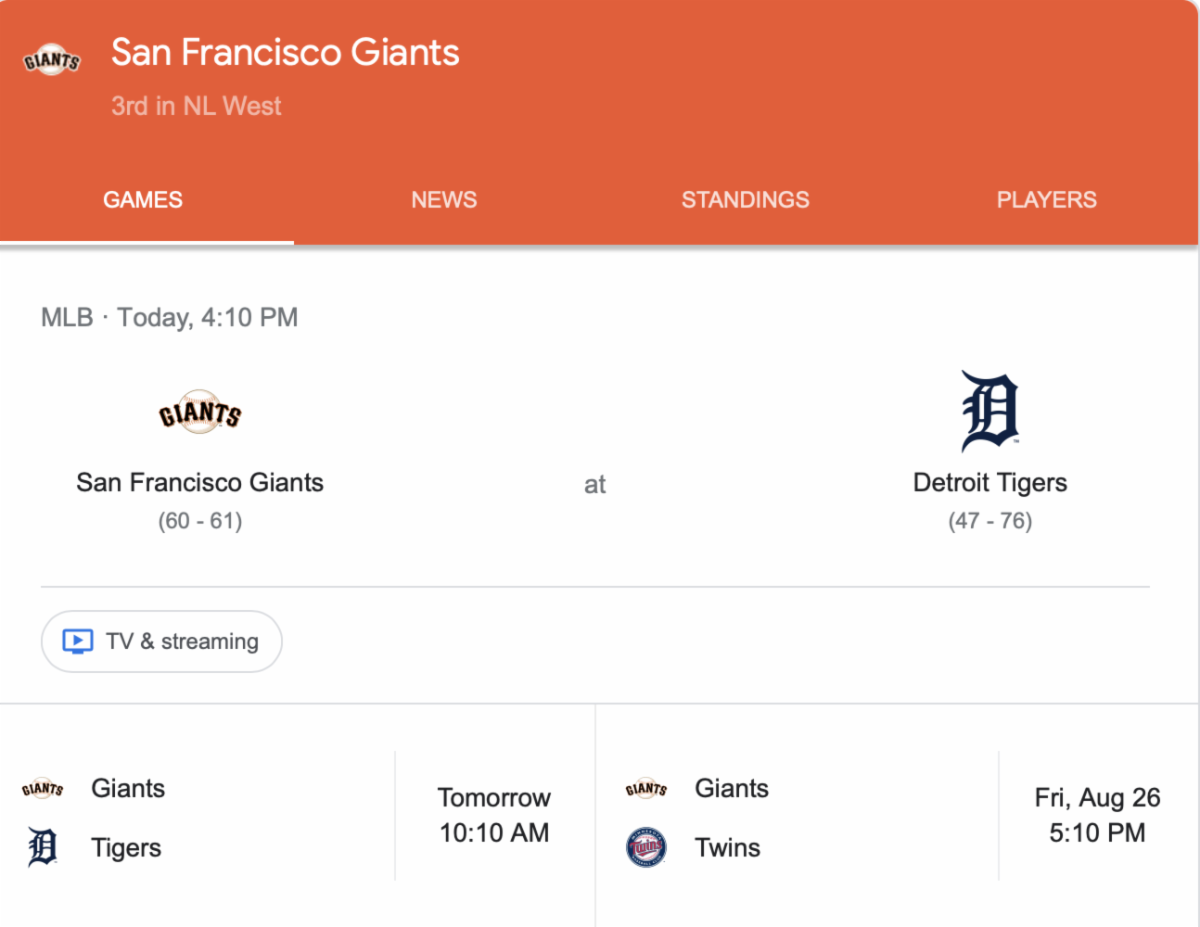Click the Giants logo in the Aug 26 game card
The height and width of the screenshot is (927, 1200).
pyautogui.click(x=646, y=789)
